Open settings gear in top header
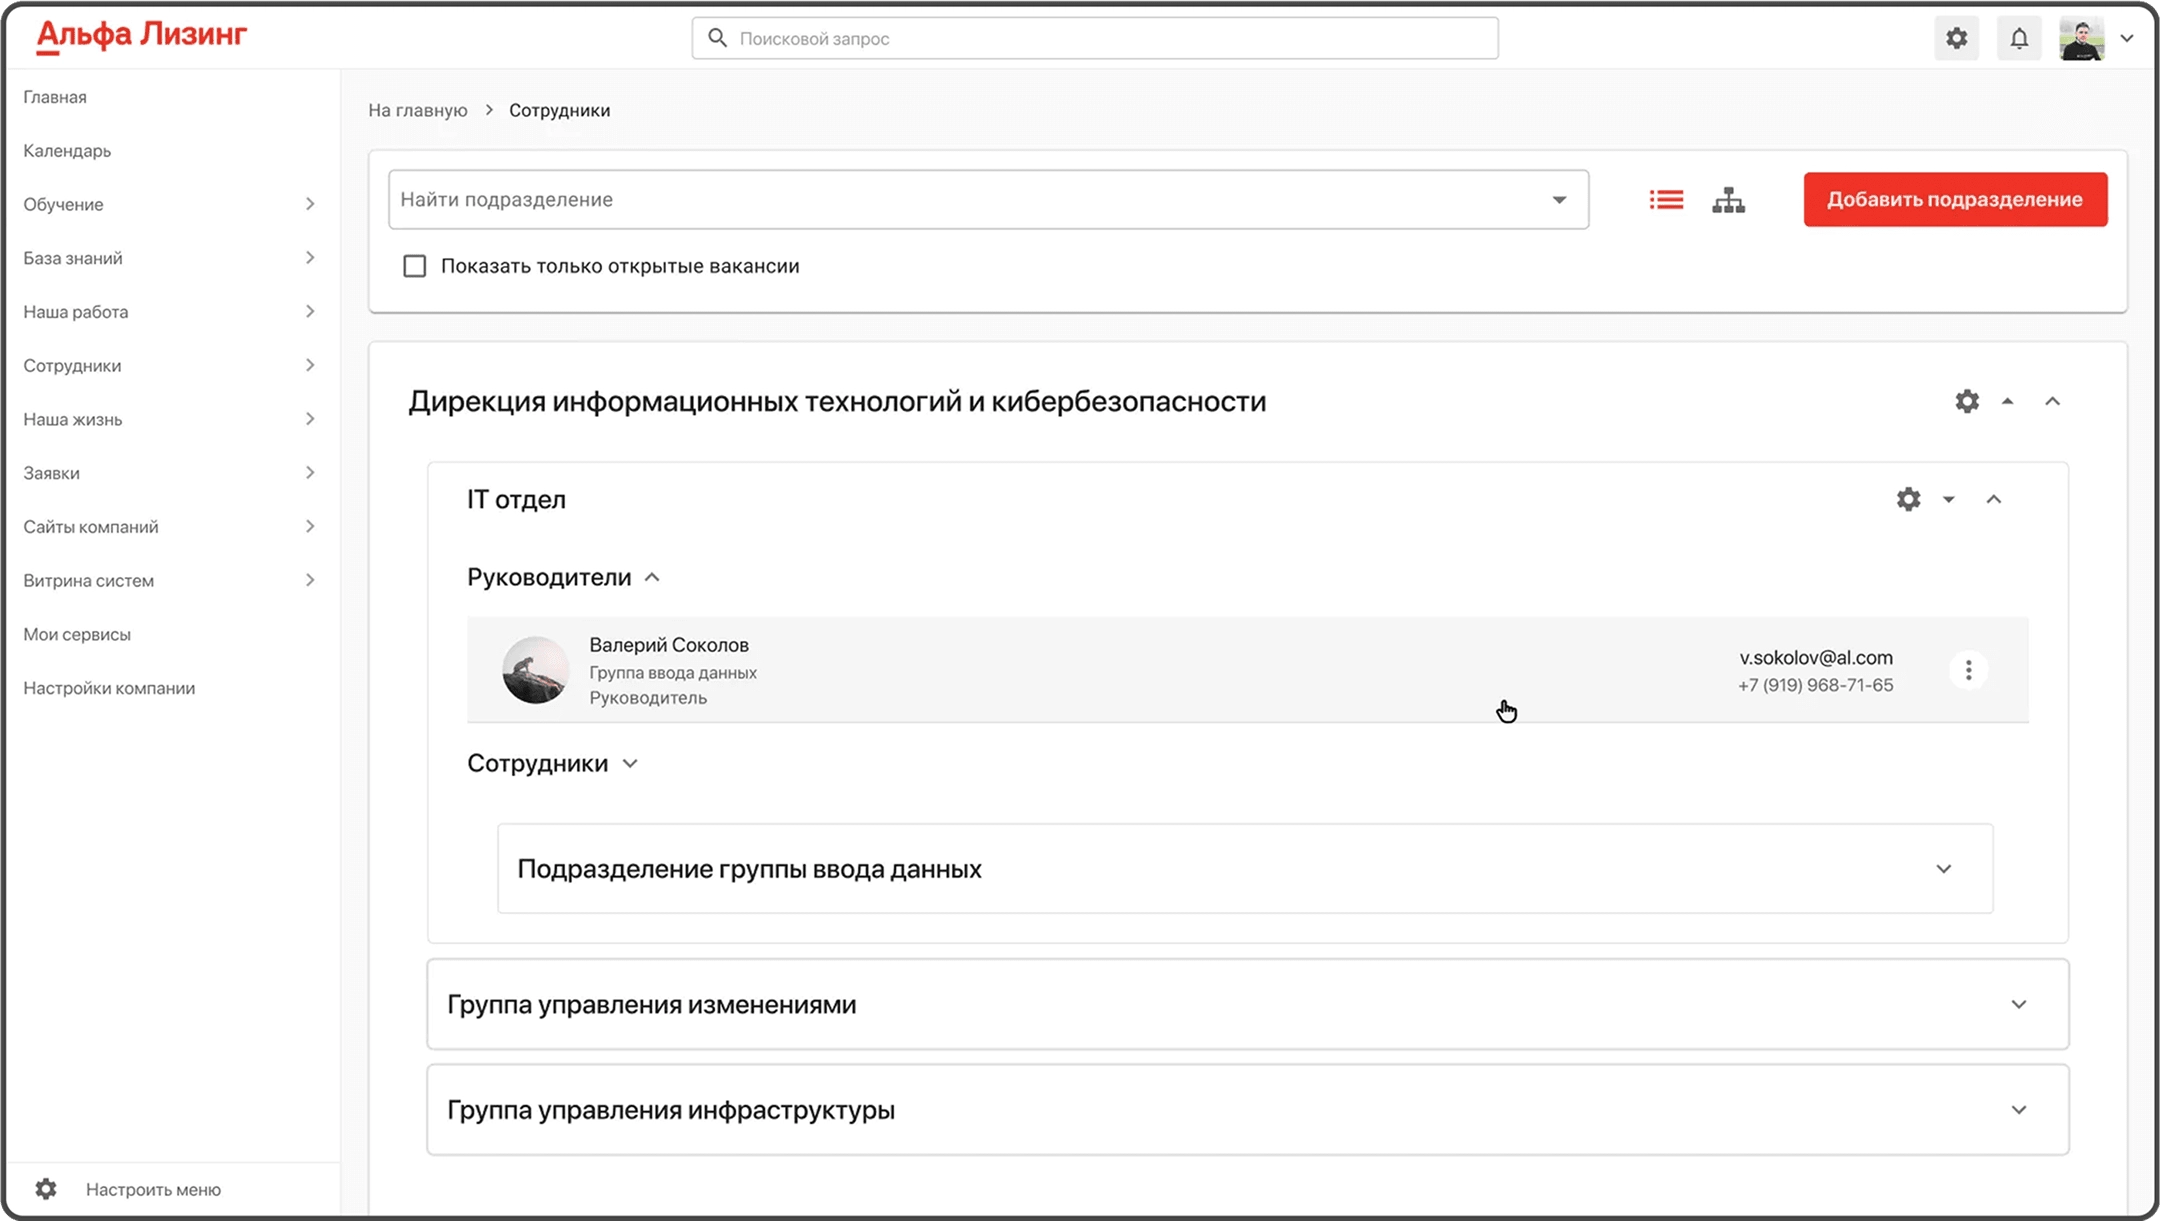Viewport: 2160px width, 1221px height. (x=1956, y=39)
